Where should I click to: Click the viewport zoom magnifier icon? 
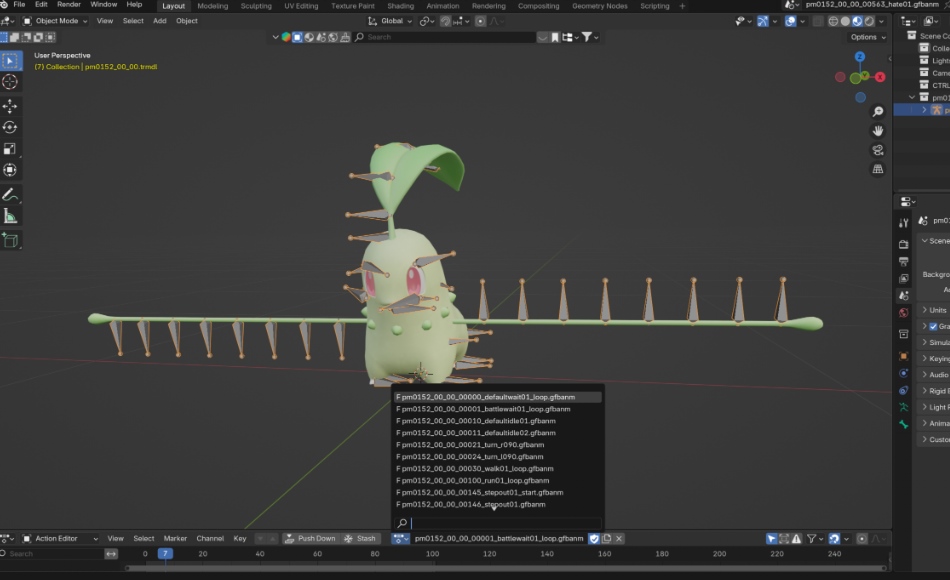coord(877,112)
